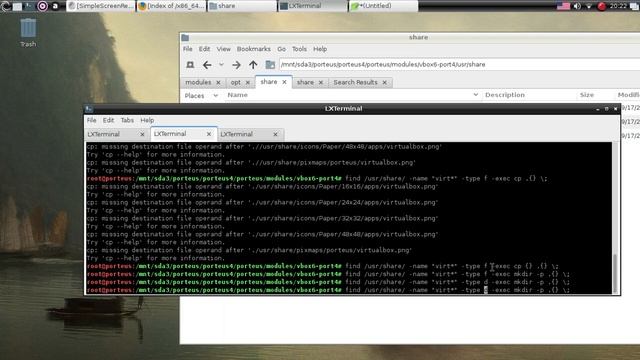
Task: Go forward with the right arrow icon
Action: pyautogui.click(x=236, y=64)
